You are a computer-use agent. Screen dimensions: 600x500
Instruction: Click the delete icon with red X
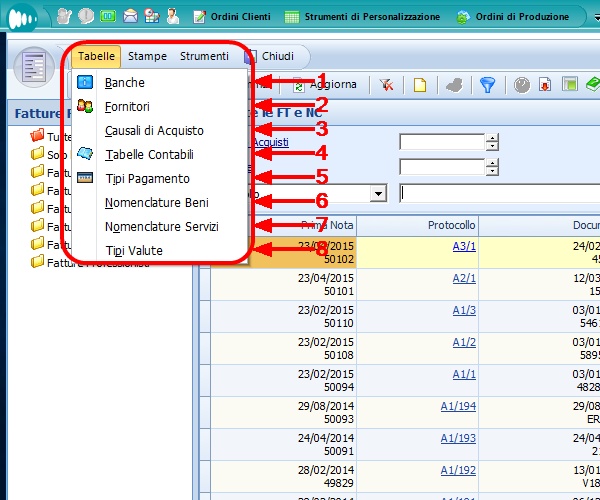386,85
